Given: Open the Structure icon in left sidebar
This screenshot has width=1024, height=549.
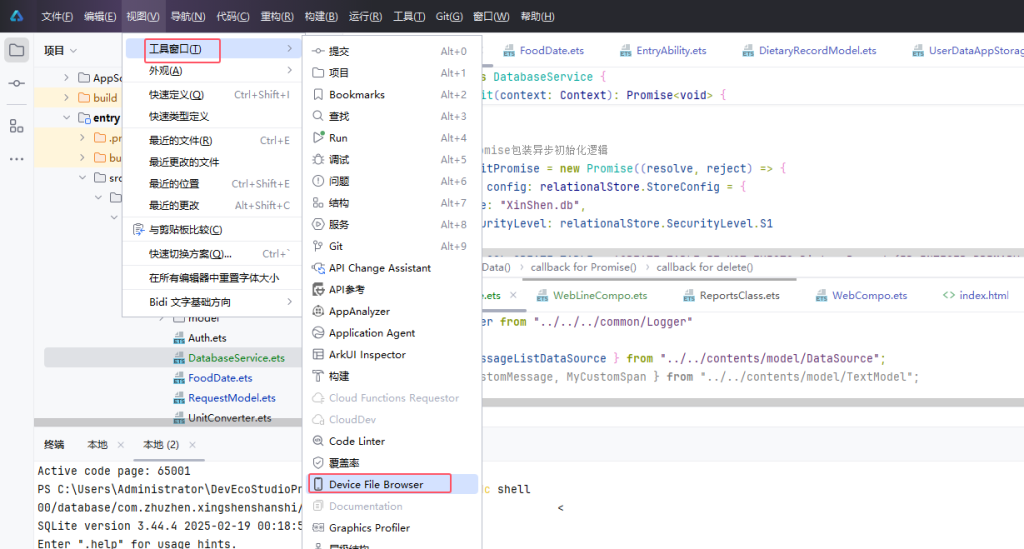Looking at the screenshot, I should (17, 126).
